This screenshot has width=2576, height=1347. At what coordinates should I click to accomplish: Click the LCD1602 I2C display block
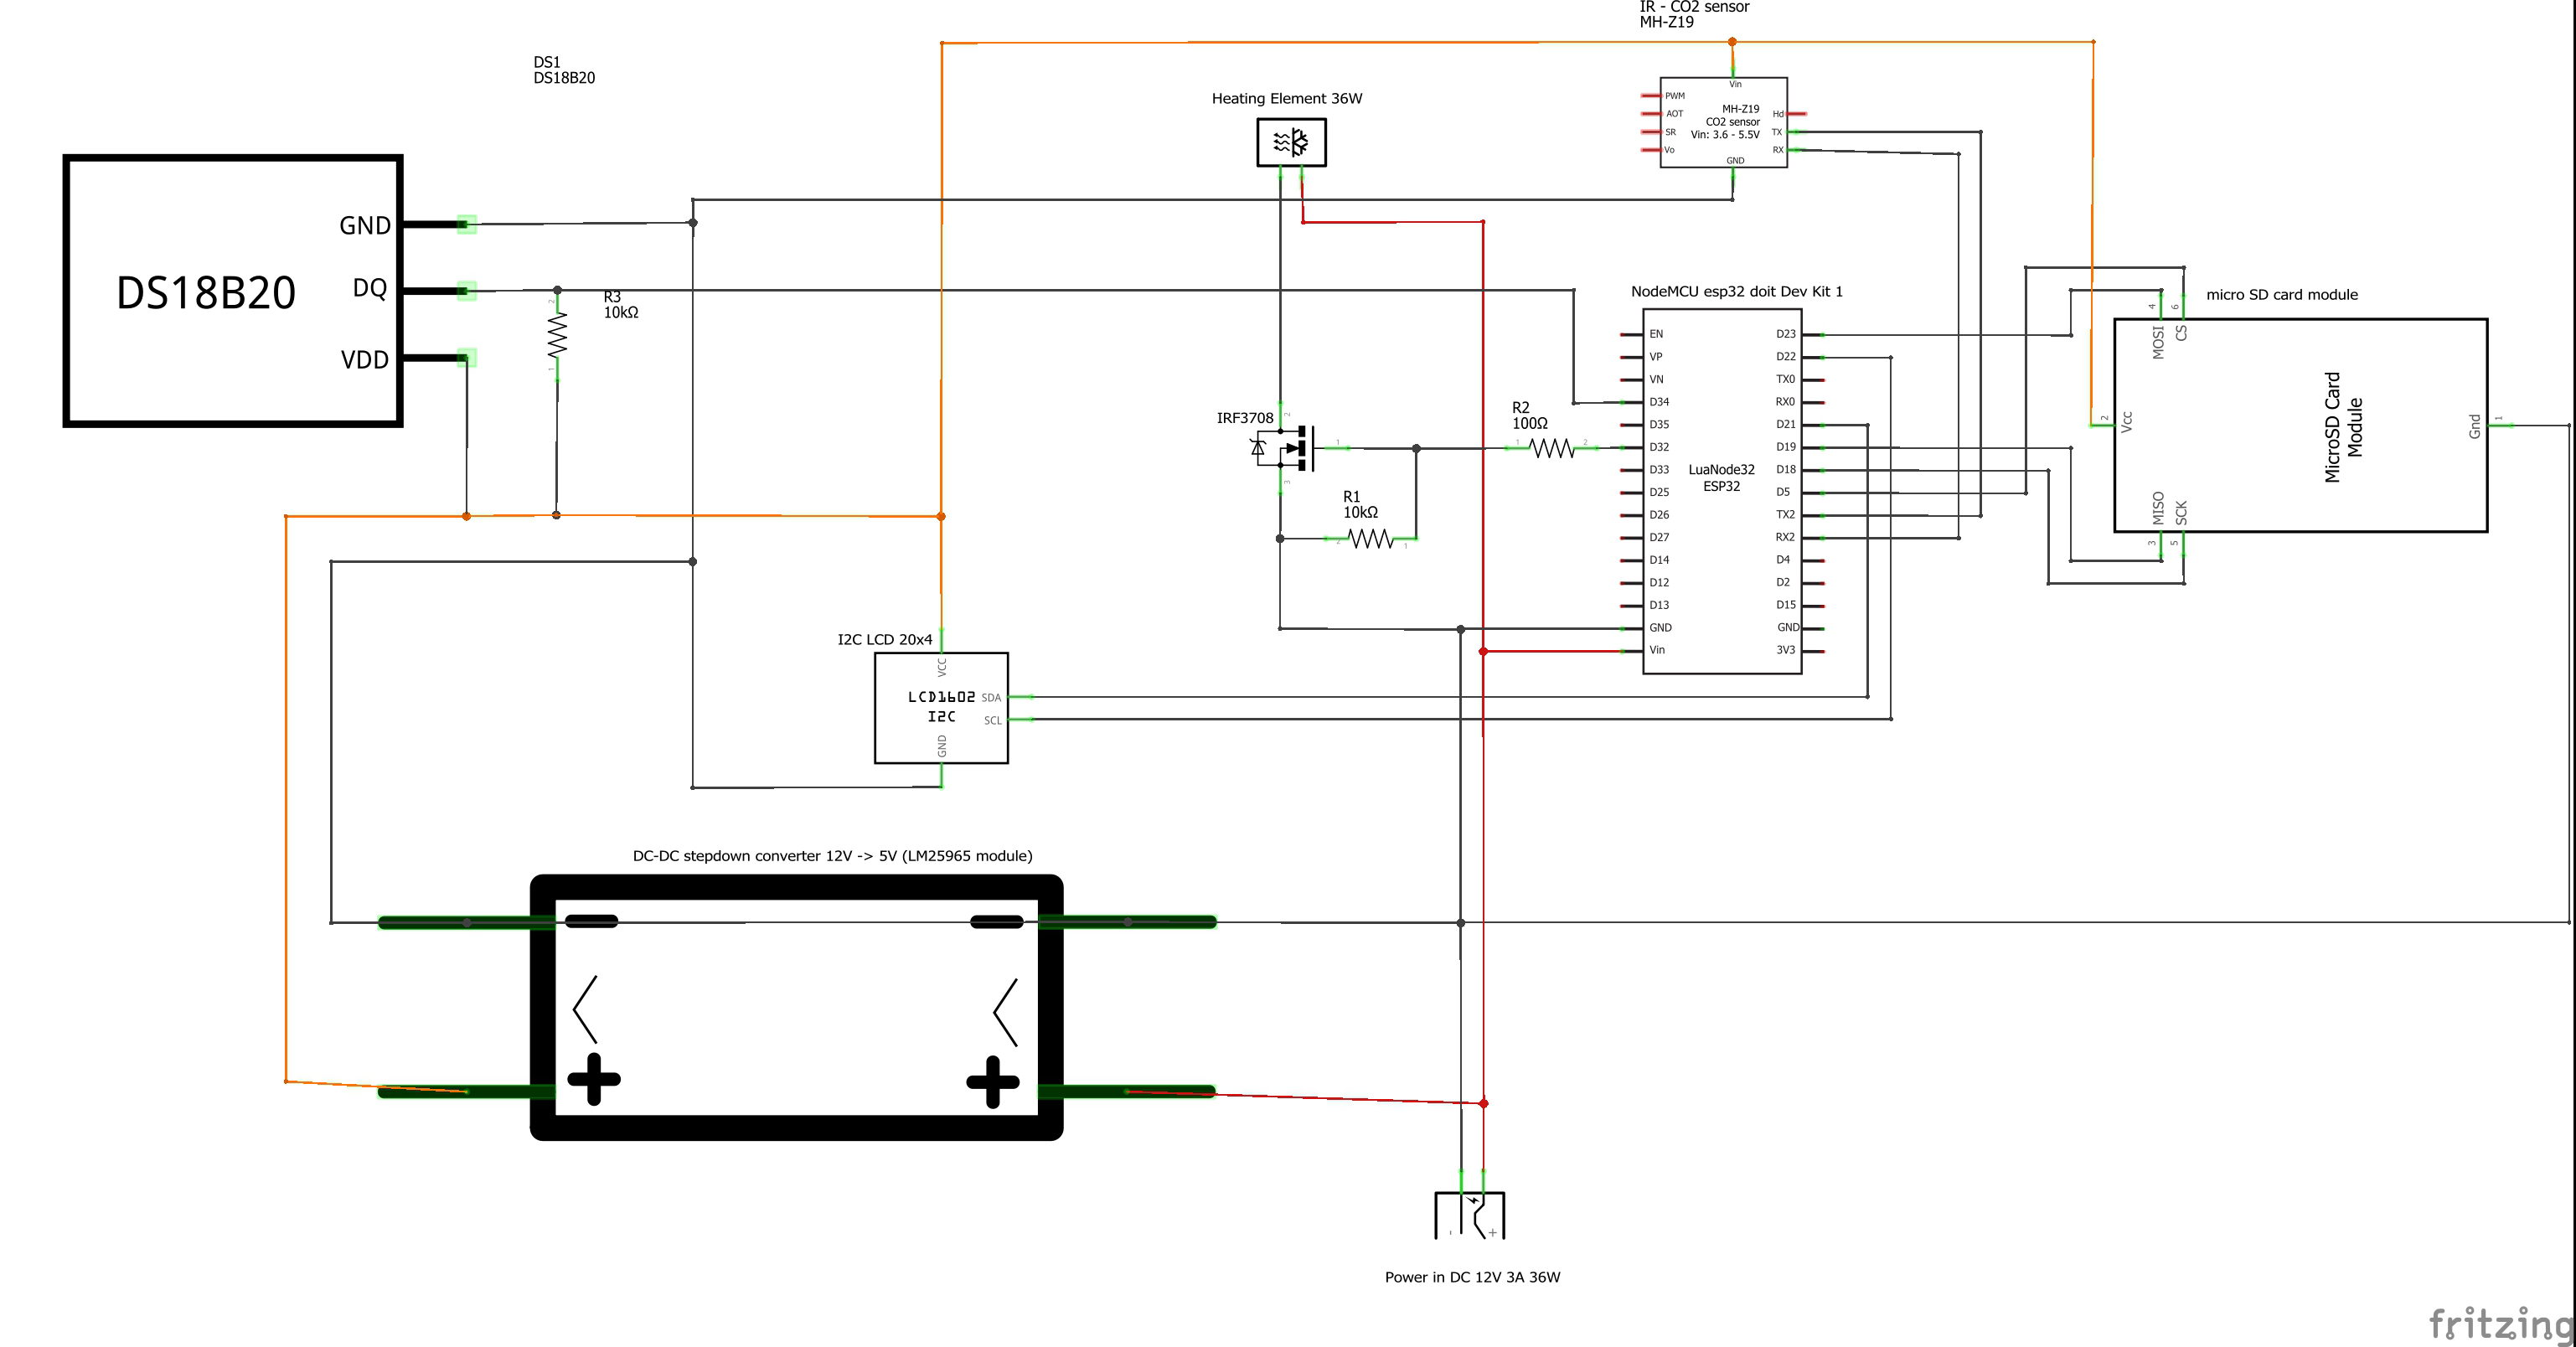(x=941, y=708)
